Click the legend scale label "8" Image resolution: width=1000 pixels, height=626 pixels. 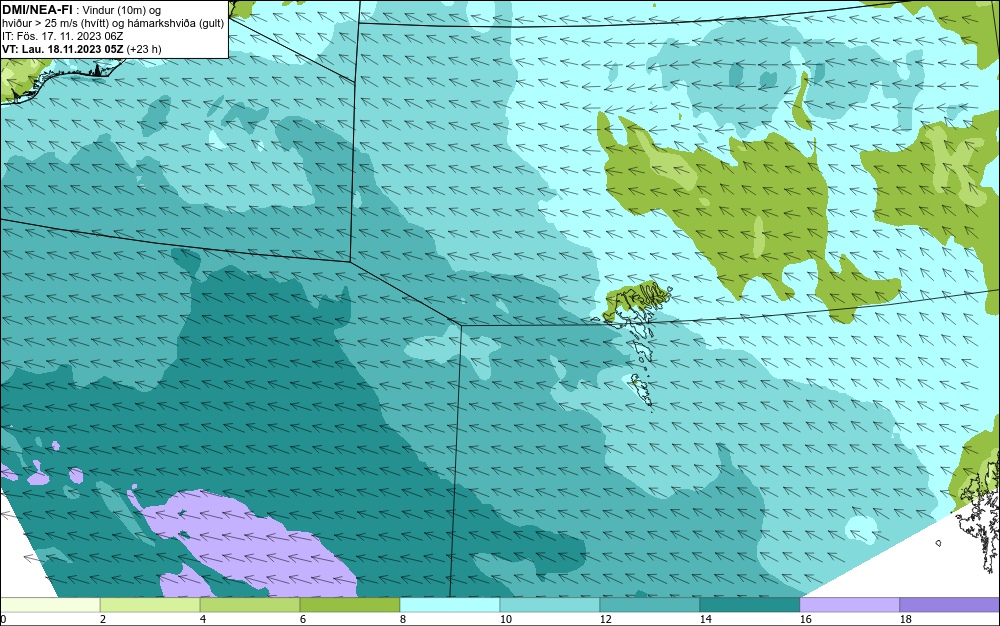pyautogui.click(x=403, y=619)
